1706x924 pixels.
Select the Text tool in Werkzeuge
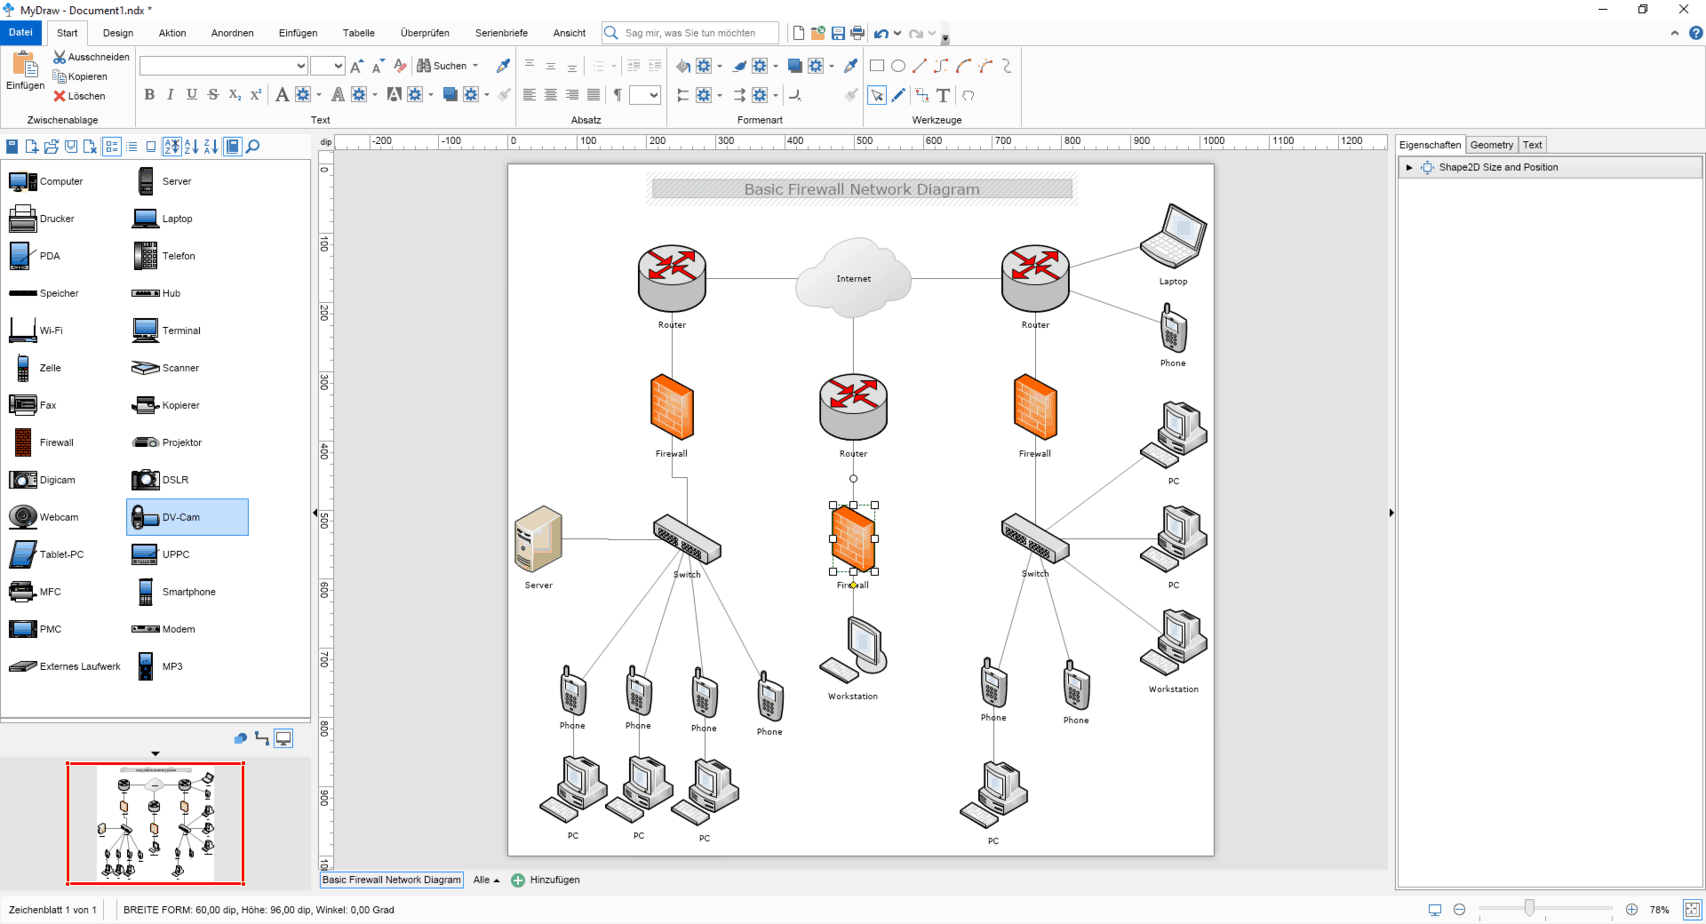coord(943,95)
